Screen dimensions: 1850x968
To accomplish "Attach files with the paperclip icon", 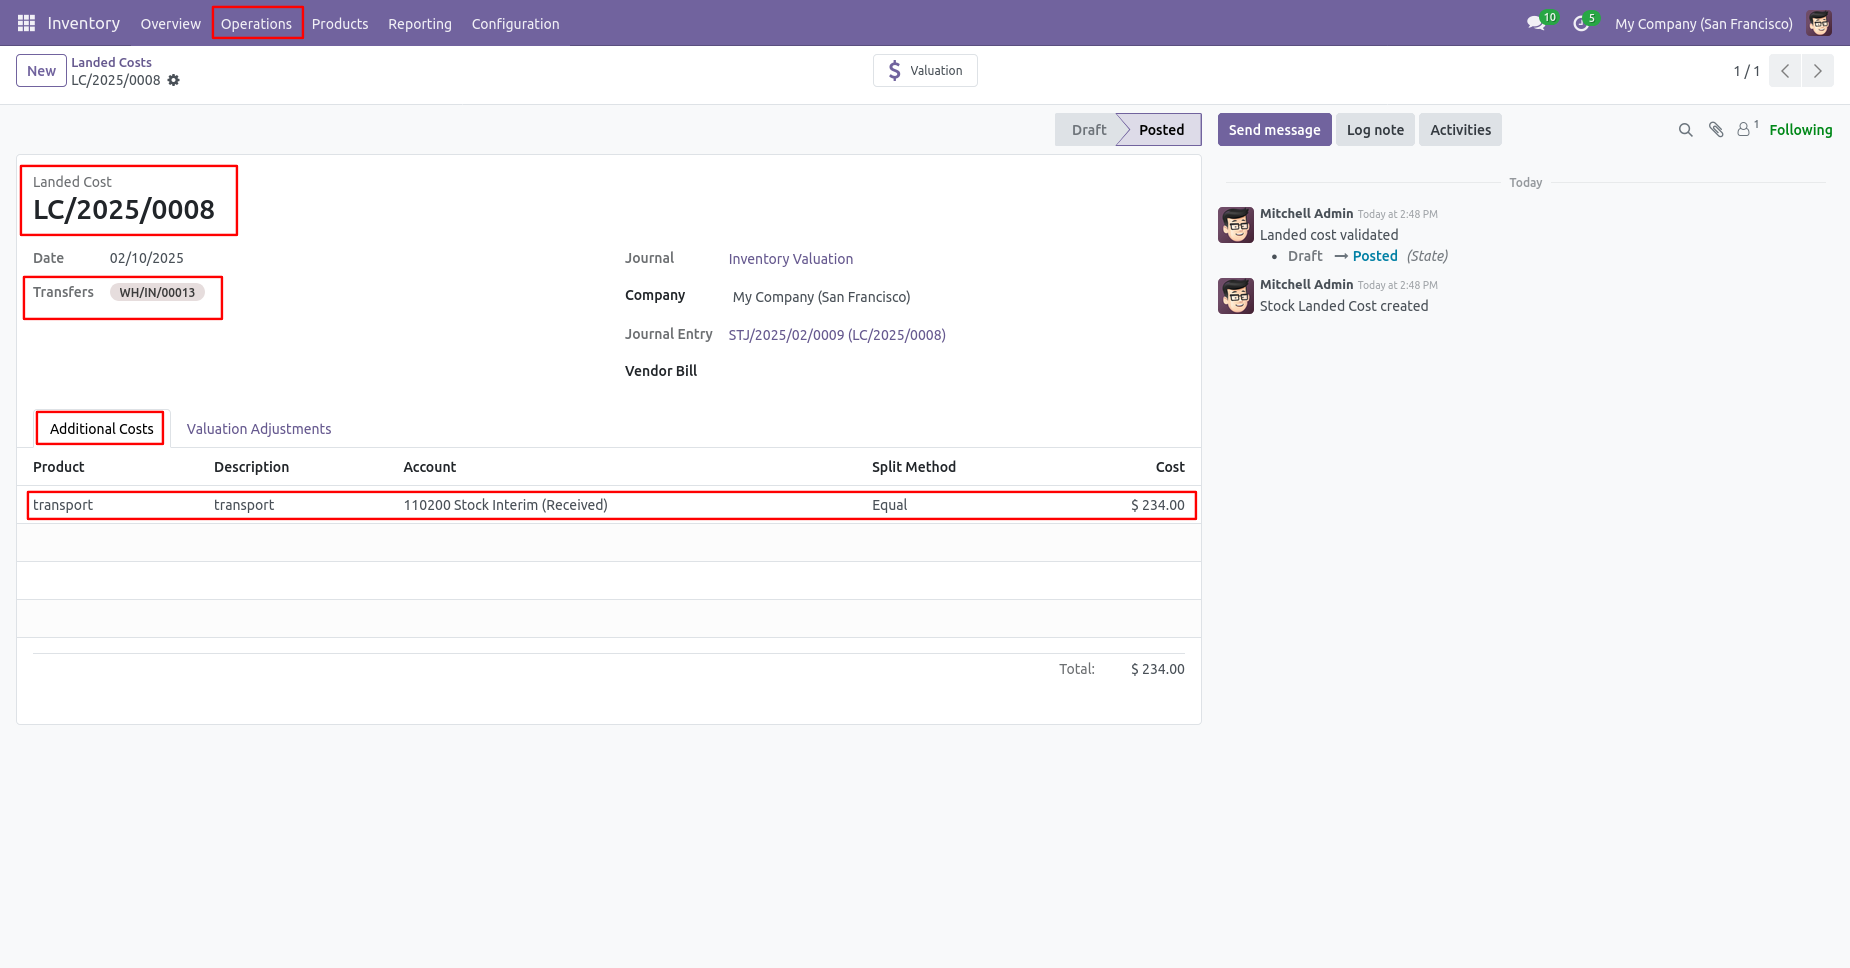I will point(1716,130).
